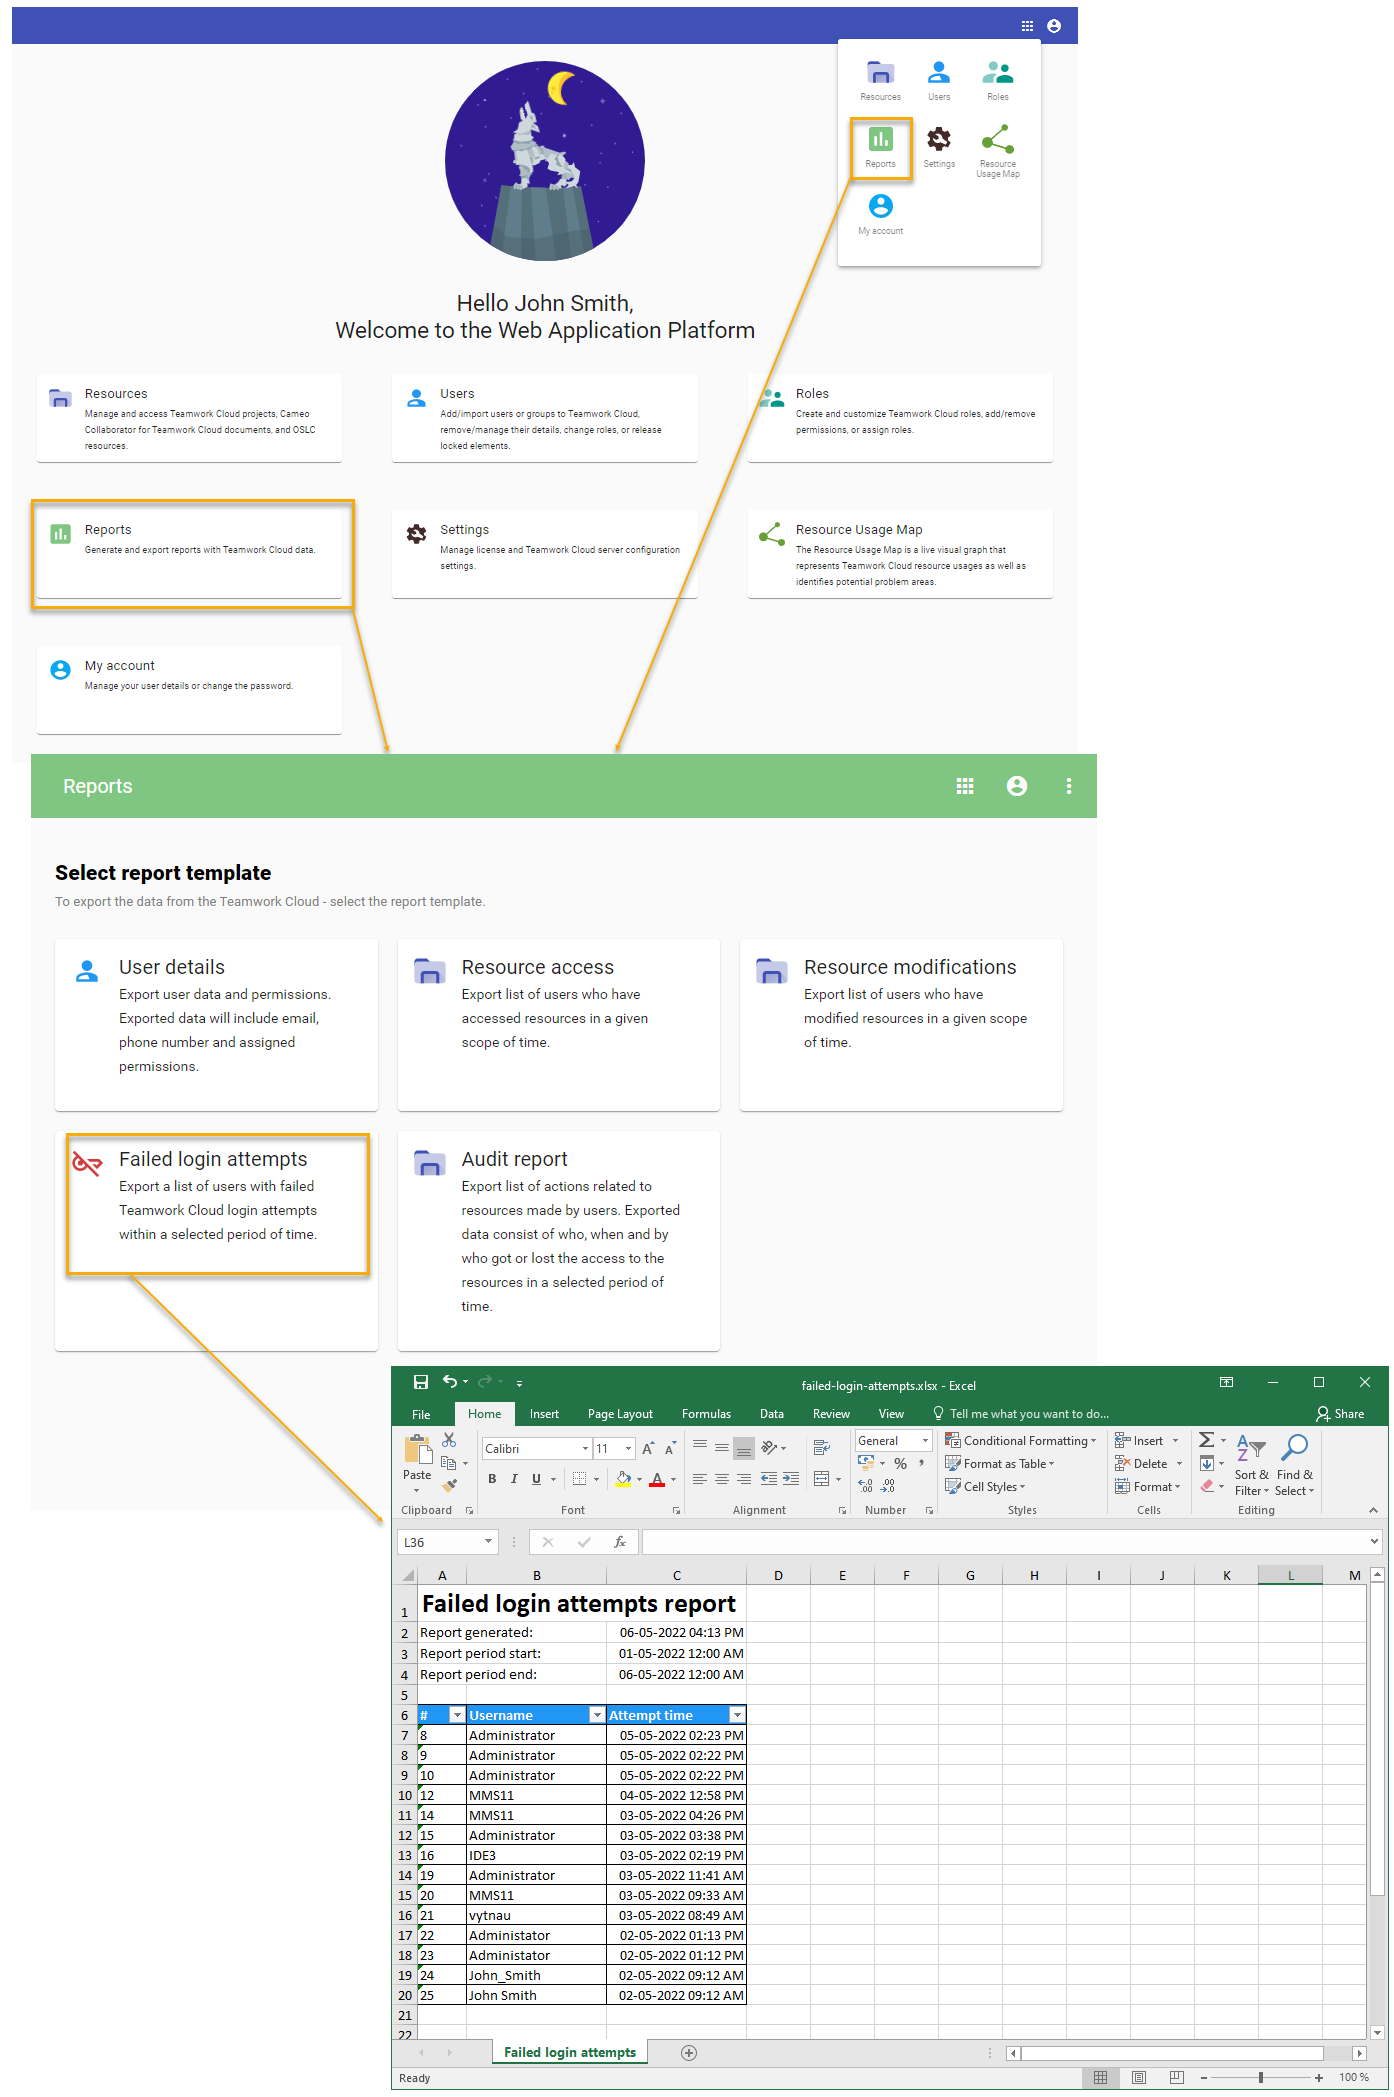
Task: Open Reports from the app launcher popup
Action: pyautogui.click(x=880, y=148)
